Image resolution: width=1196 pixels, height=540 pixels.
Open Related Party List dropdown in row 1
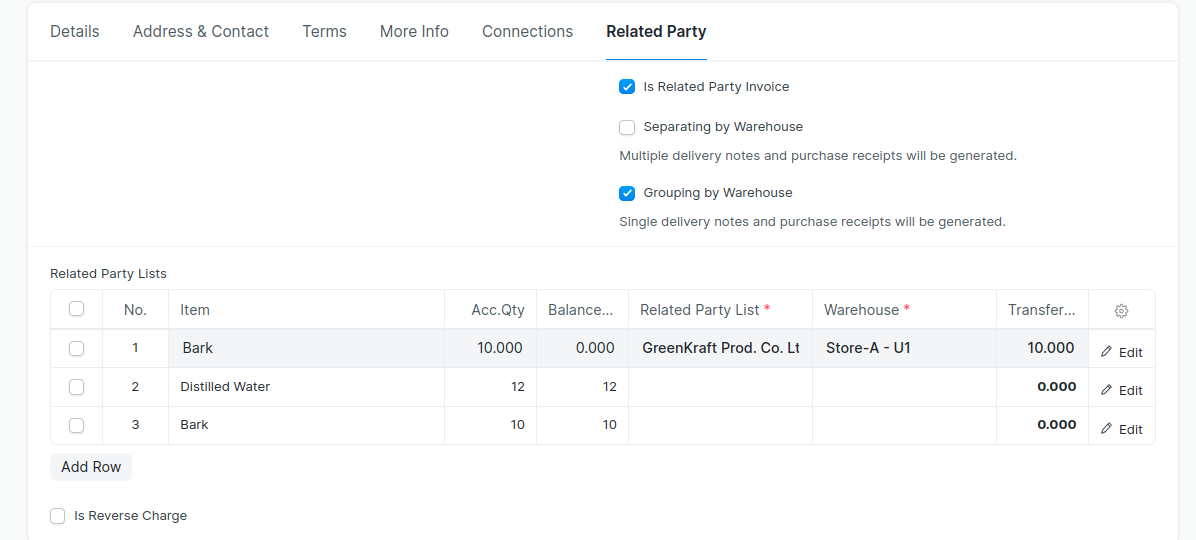pos(720,348)
